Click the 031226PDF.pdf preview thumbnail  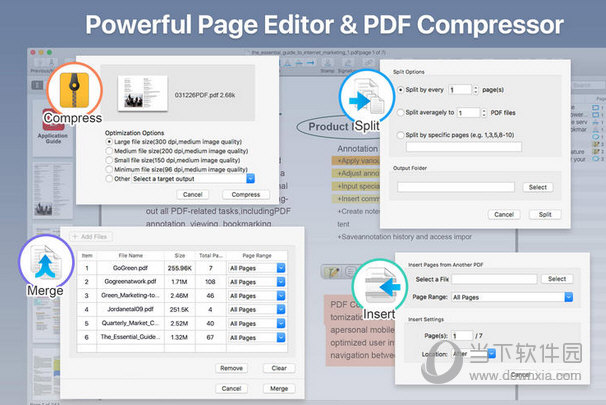click(143, 93)
